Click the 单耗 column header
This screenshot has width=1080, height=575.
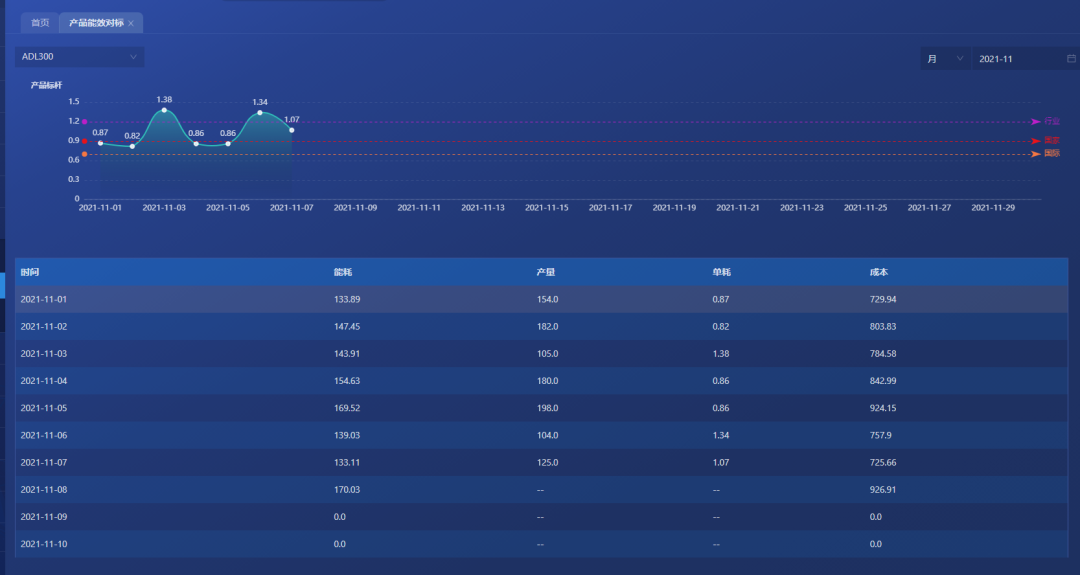tap(721, 272)
